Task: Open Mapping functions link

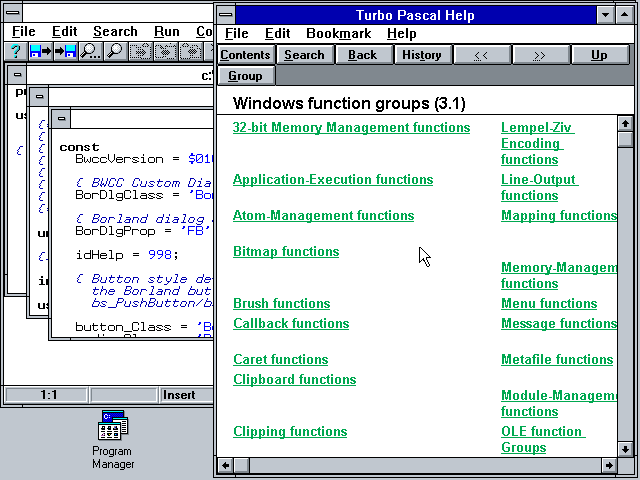Action: pyautogui.click(x=559, y=216)
